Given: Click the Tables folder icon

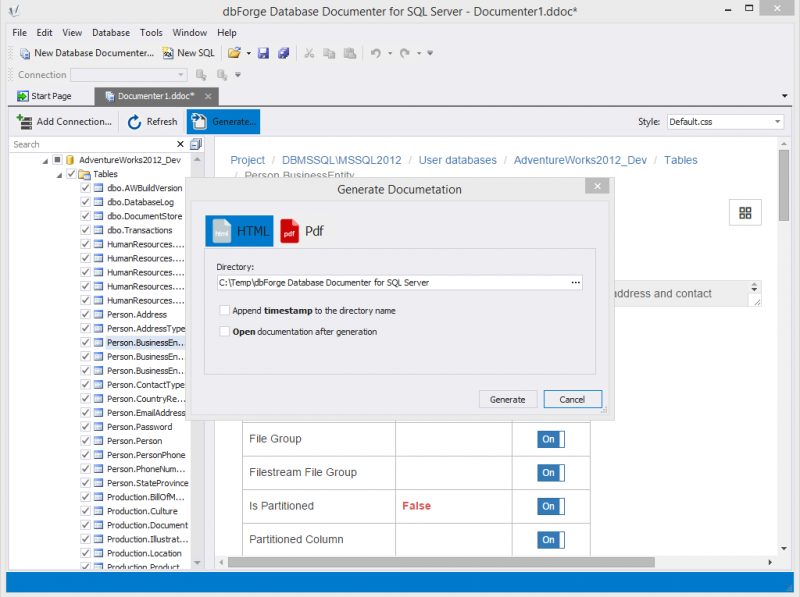Looking at the screenshot, I should click(x=85, y=175).
